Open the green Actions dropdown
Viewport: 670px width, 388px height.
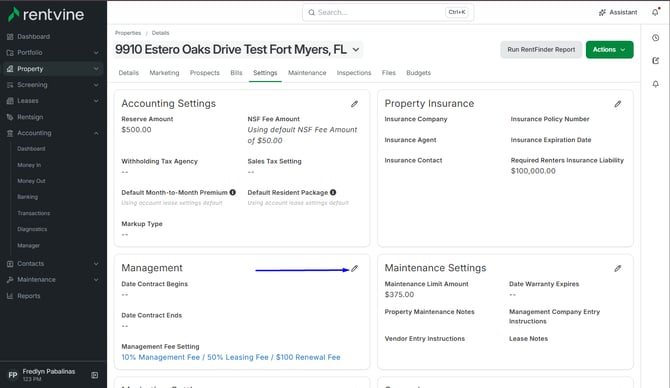pyautogui.click(x=609, y=50)
